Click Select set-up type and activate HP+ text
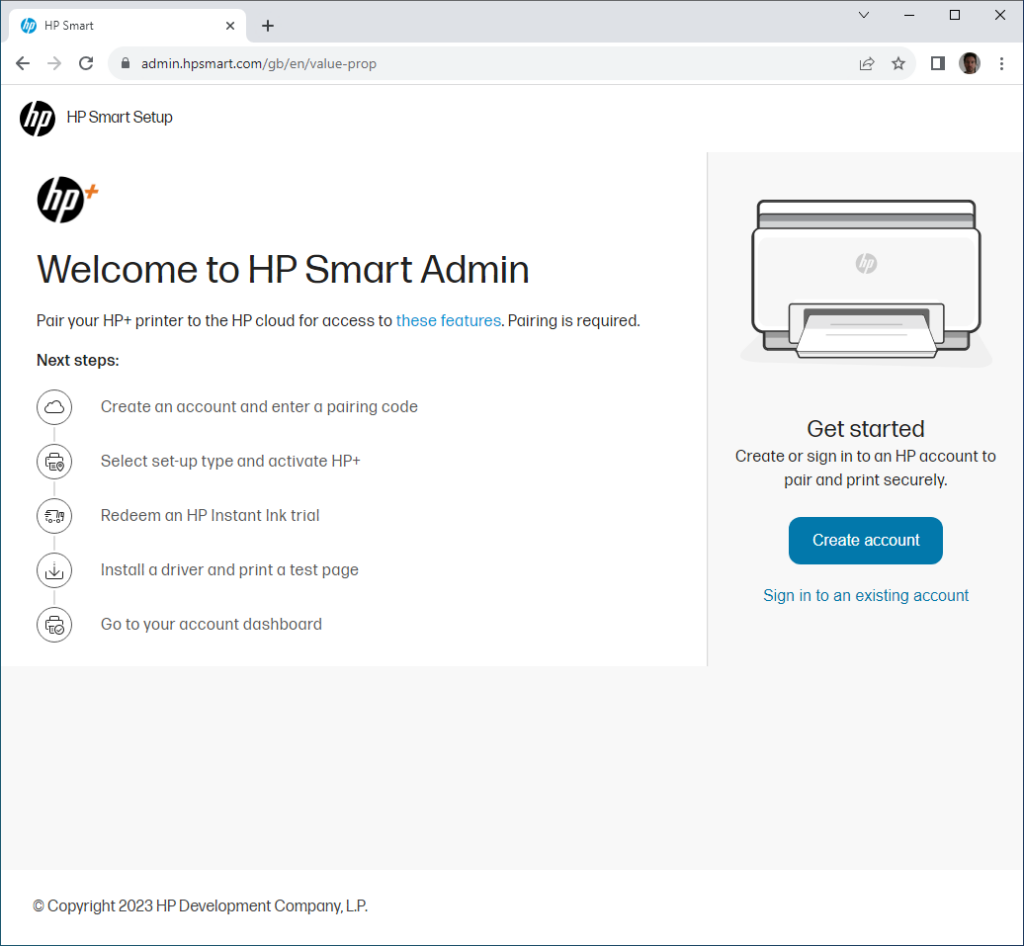 point(230,462)
